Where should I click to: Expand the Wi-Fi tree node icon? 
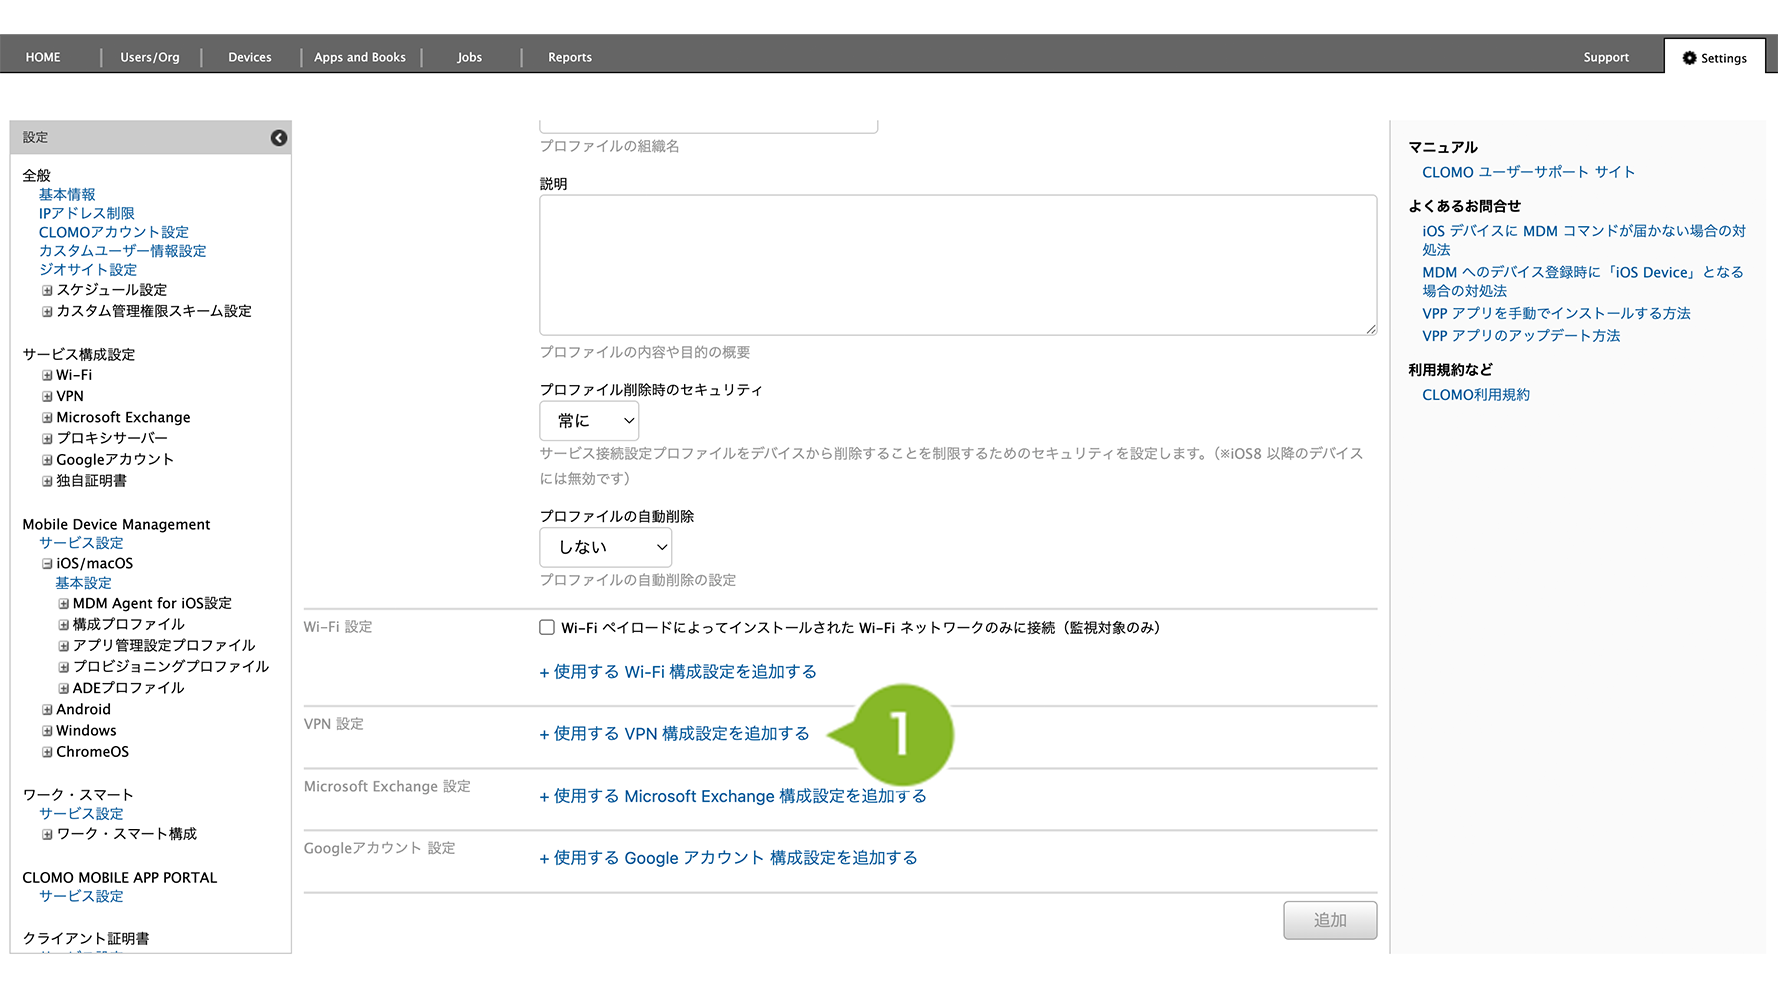[47, 376]
